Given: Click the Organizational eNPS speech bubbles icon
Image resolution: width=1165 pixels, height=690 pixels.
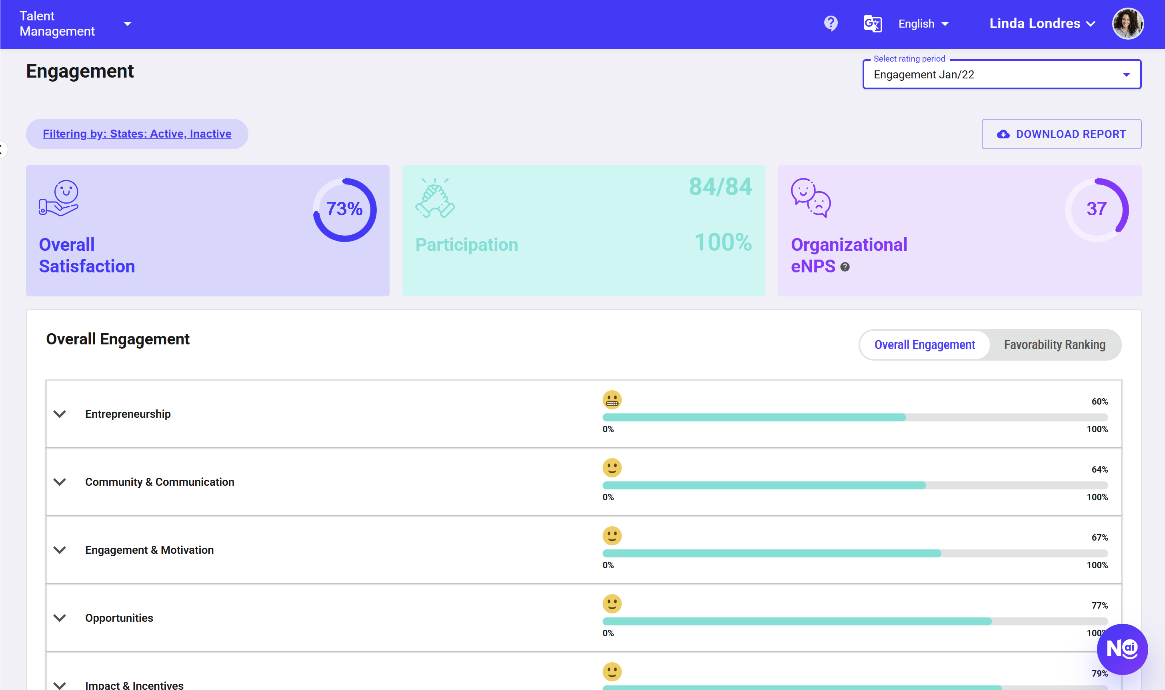Looking at the screenshot, I should [x=811, y=198].
